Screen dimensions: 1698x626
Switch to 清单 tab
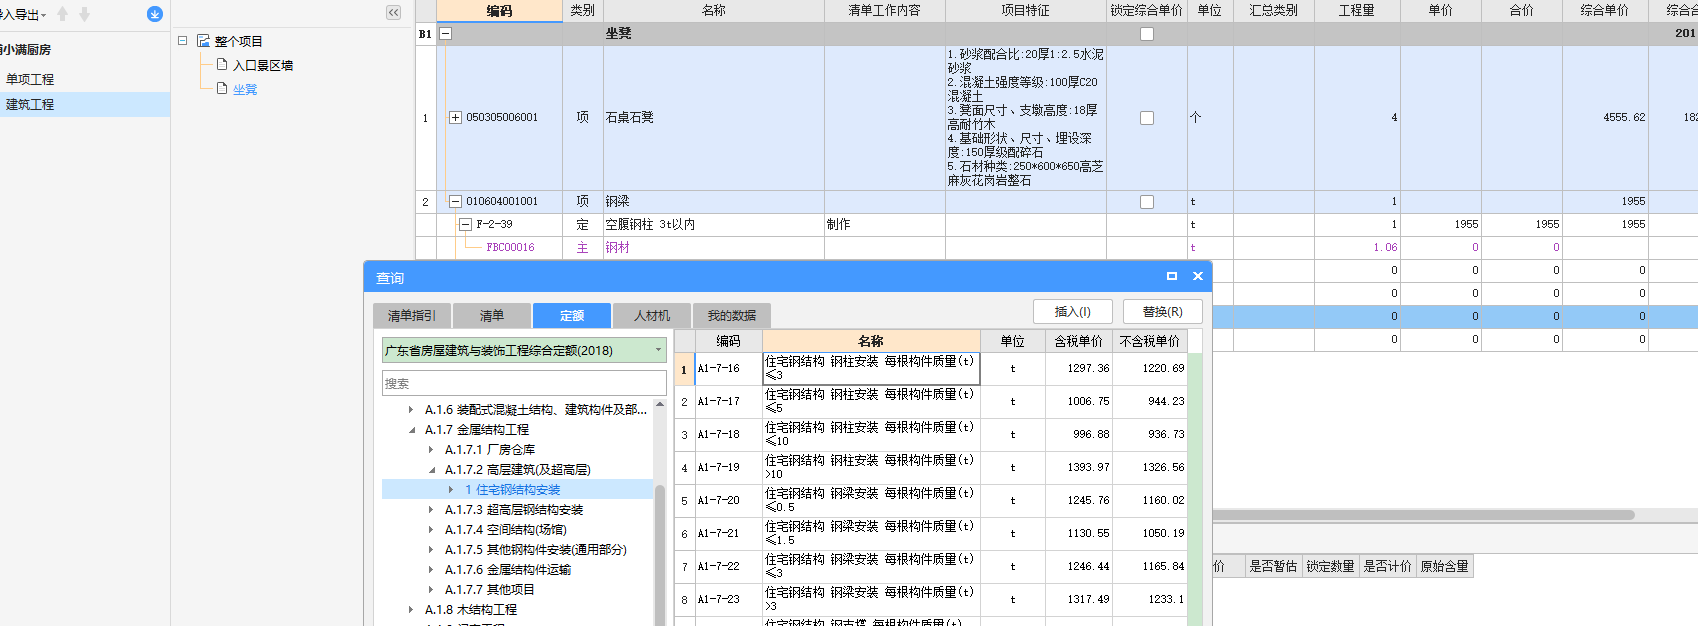click(x=492, y=315)
